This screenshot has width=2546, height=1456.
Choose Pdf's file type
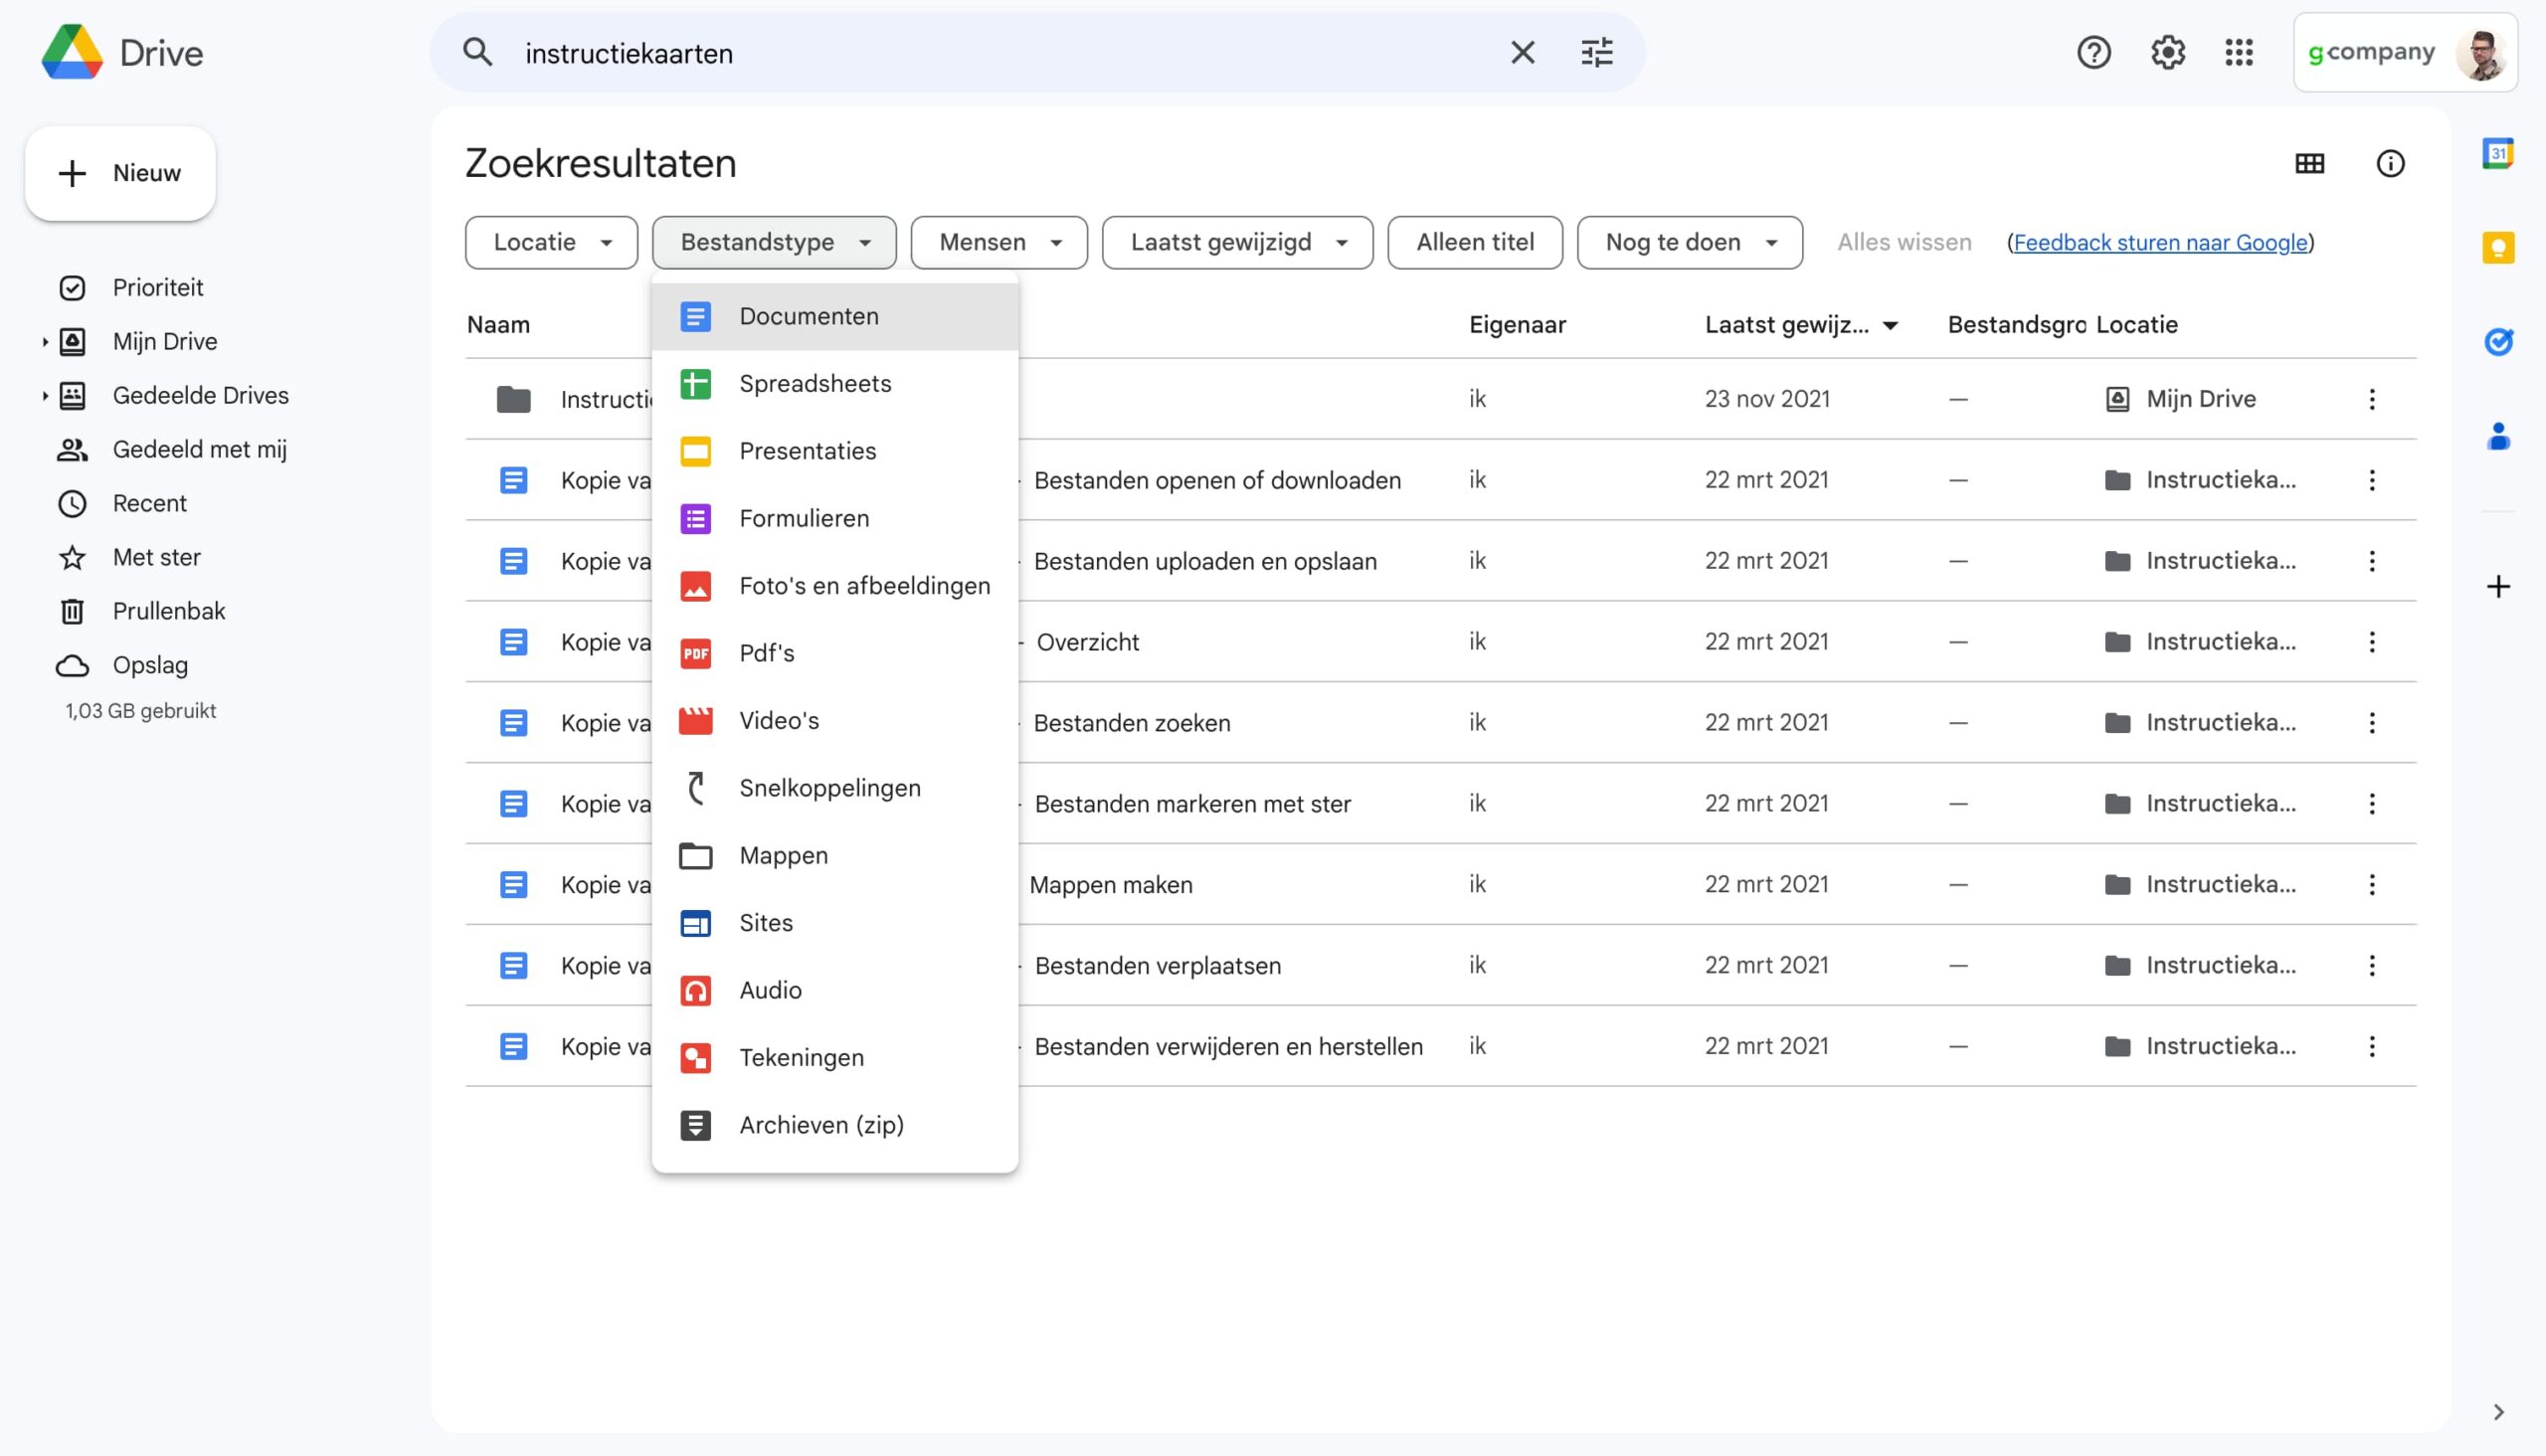click(835, 653)
